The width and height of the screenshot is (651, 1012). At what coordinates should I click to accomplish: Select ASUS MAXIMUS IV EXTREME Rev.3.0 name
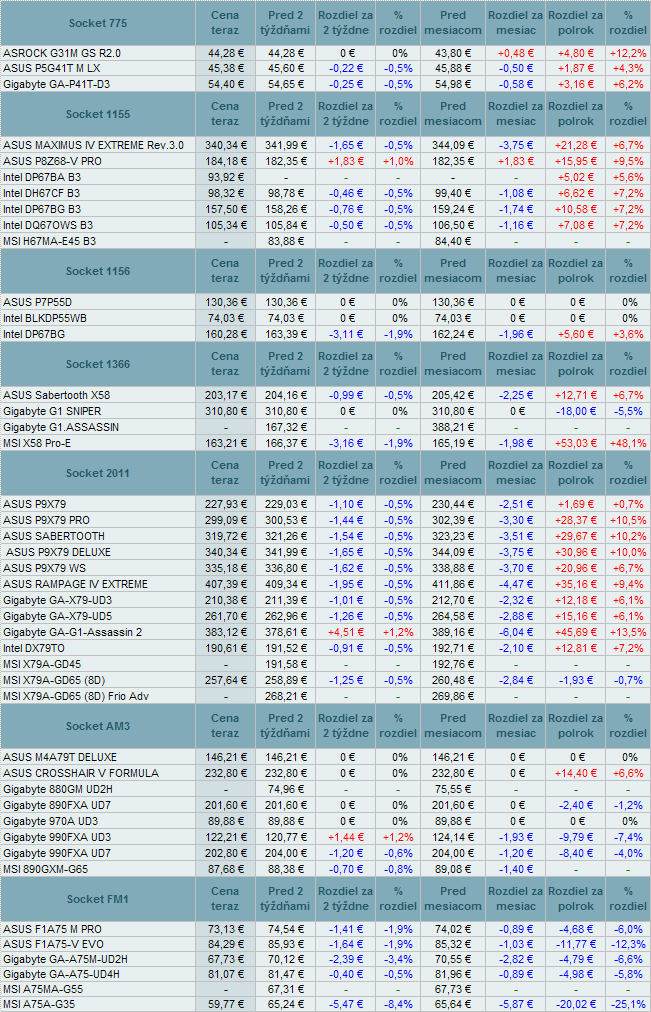click(94, 145)
